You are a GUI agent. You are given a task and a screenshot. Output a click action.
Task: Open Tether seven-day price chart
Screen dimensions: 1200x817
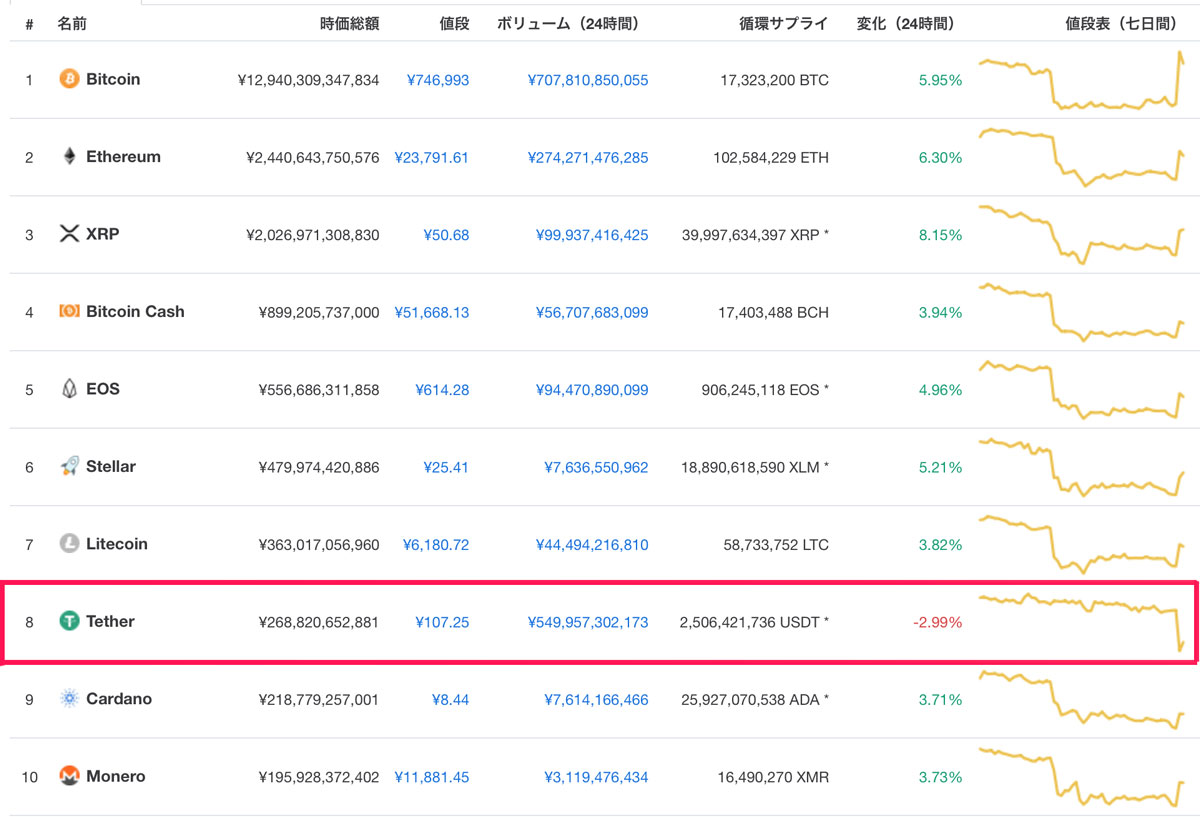pyautogui.click(x=1082, y=622)
